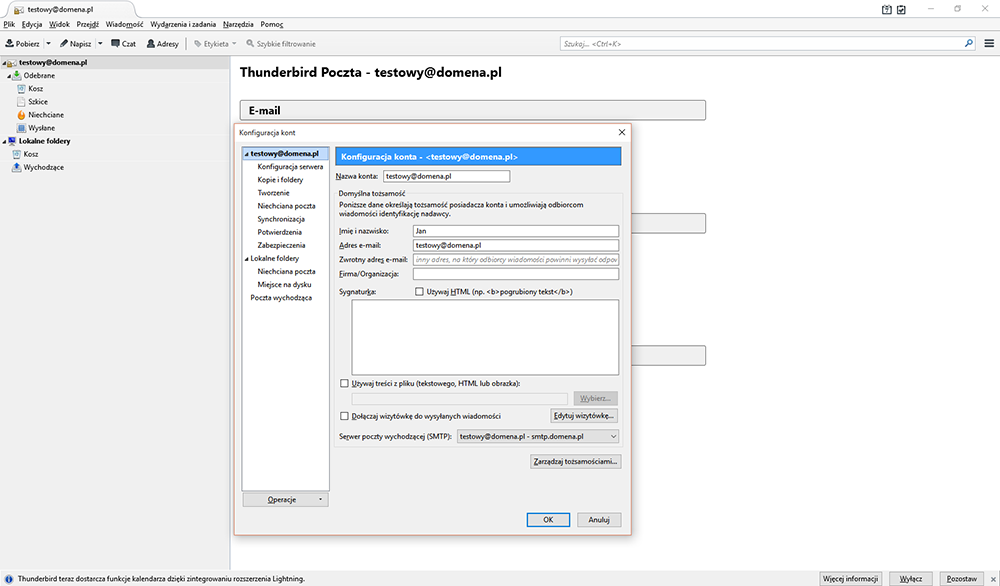Click the Firma/Organizacja field
The width and height of the screenshot is (1000, 586).
(516, 274)
